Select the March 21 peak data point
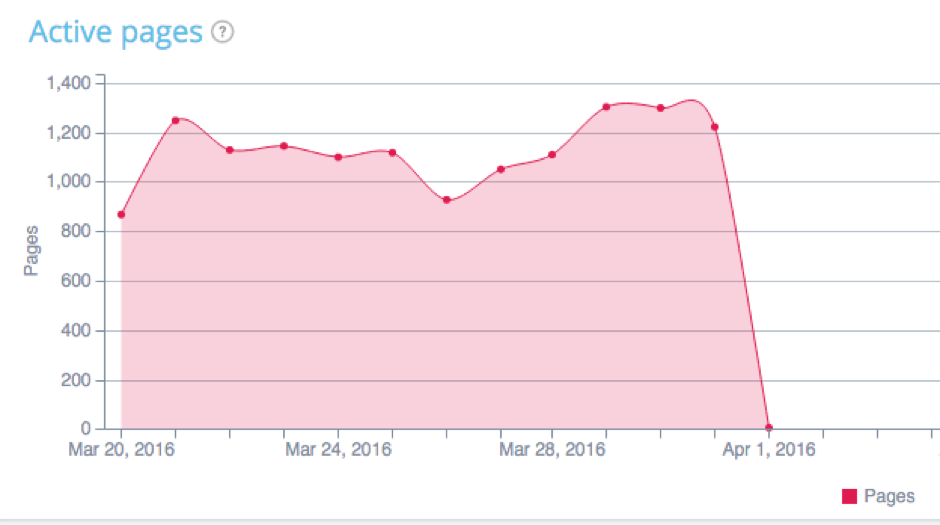Viewport: 940px width, 525px height. pos(176,120)
